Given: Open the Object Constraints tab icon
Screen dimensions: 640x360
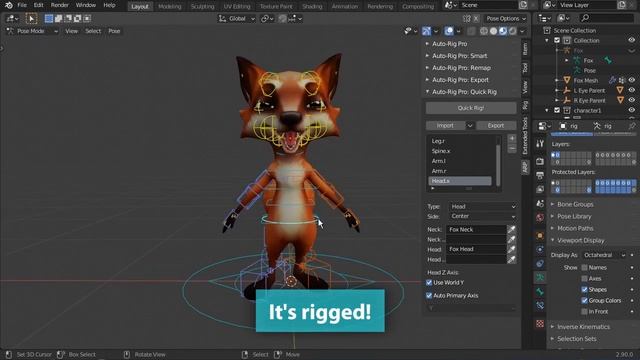Looking at the screenshot, I should point(540,264).
